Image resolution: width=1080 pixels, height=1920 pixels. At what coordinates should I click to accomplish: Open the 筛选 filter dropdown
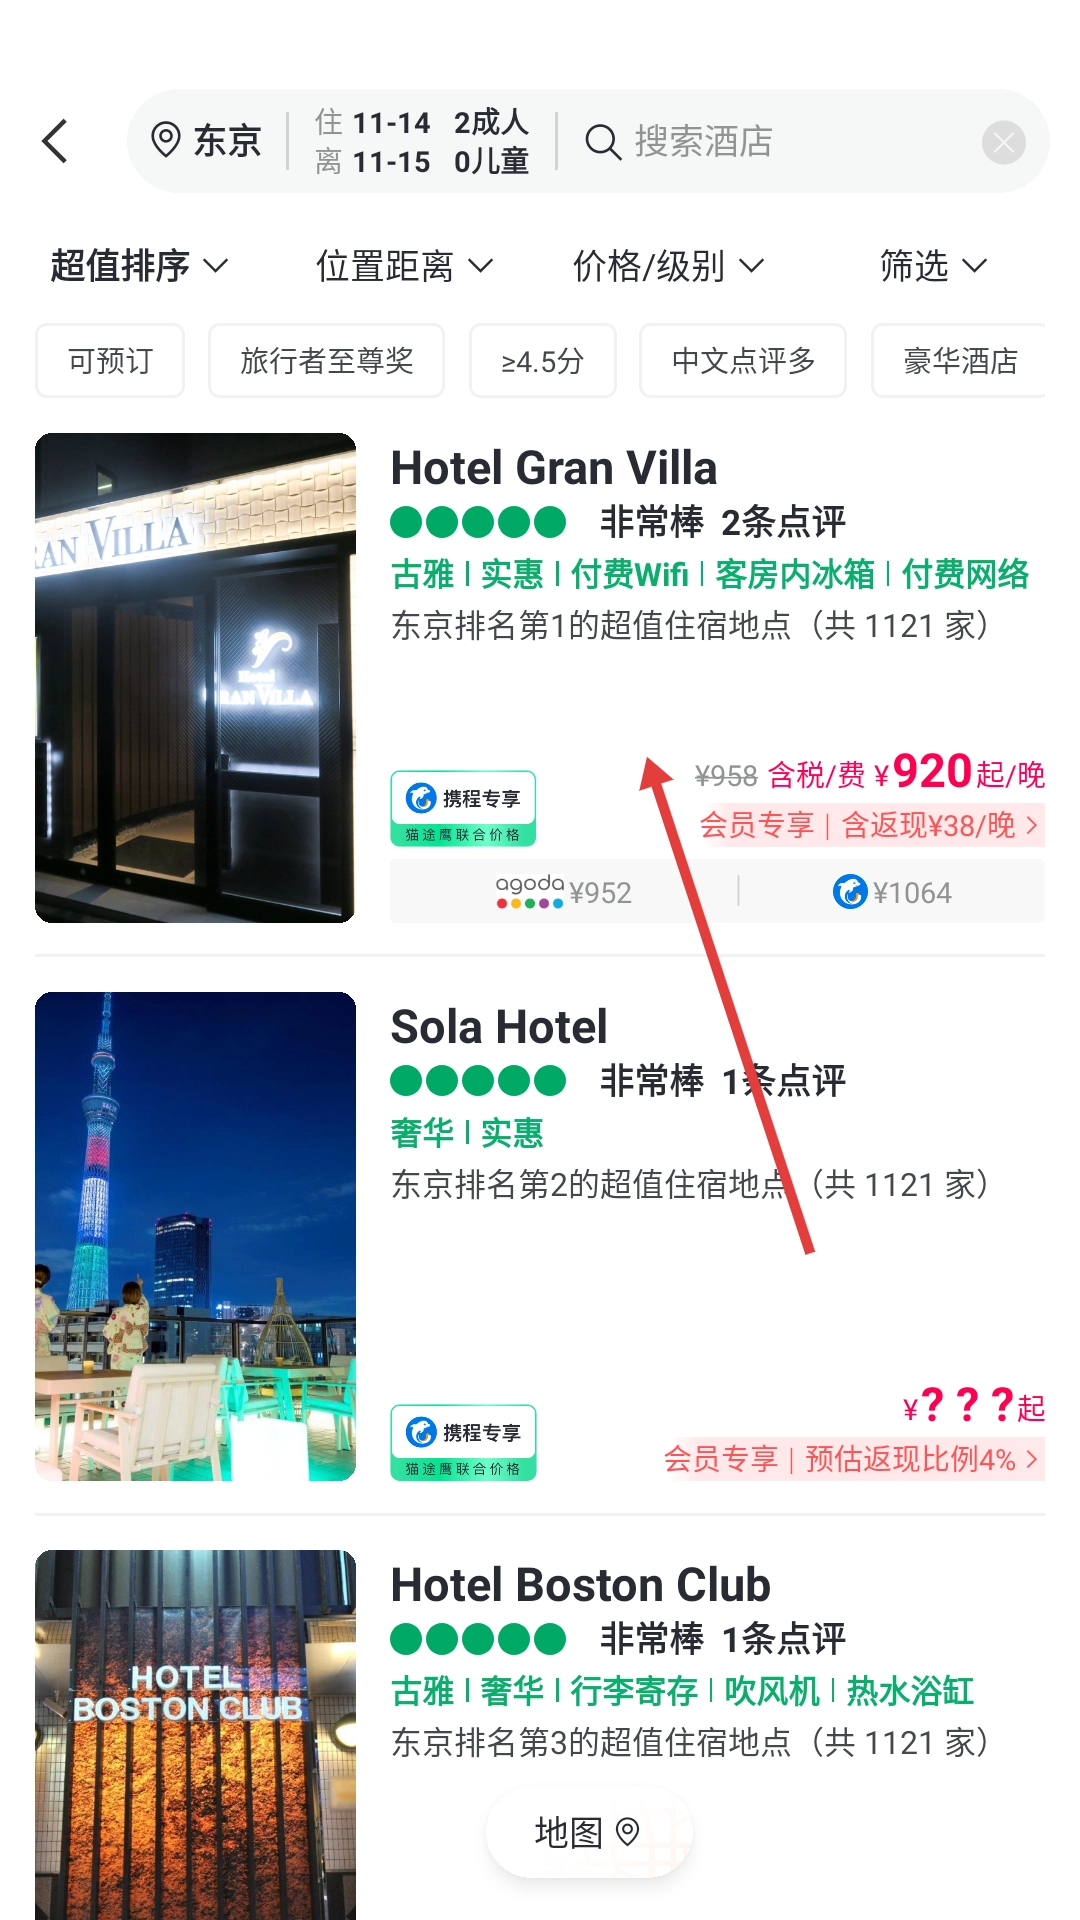(934, 266)
